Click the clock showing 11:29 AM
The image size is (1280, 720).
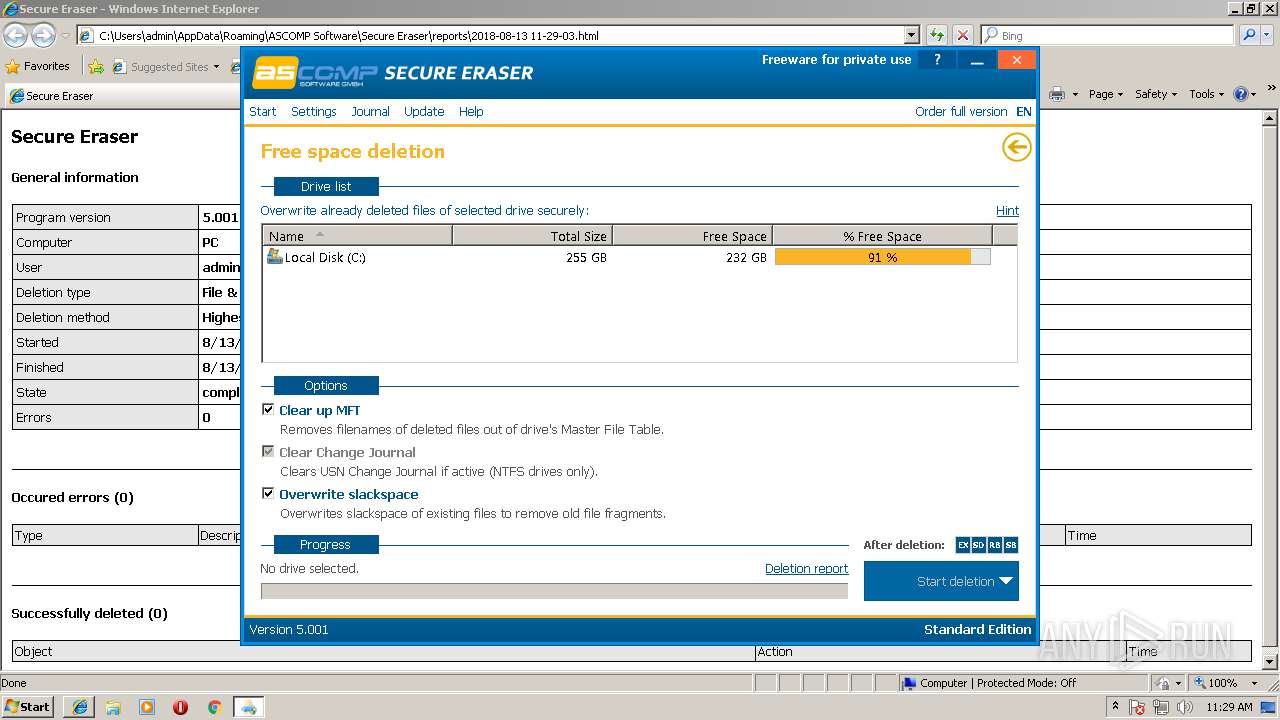(1229, 707)
